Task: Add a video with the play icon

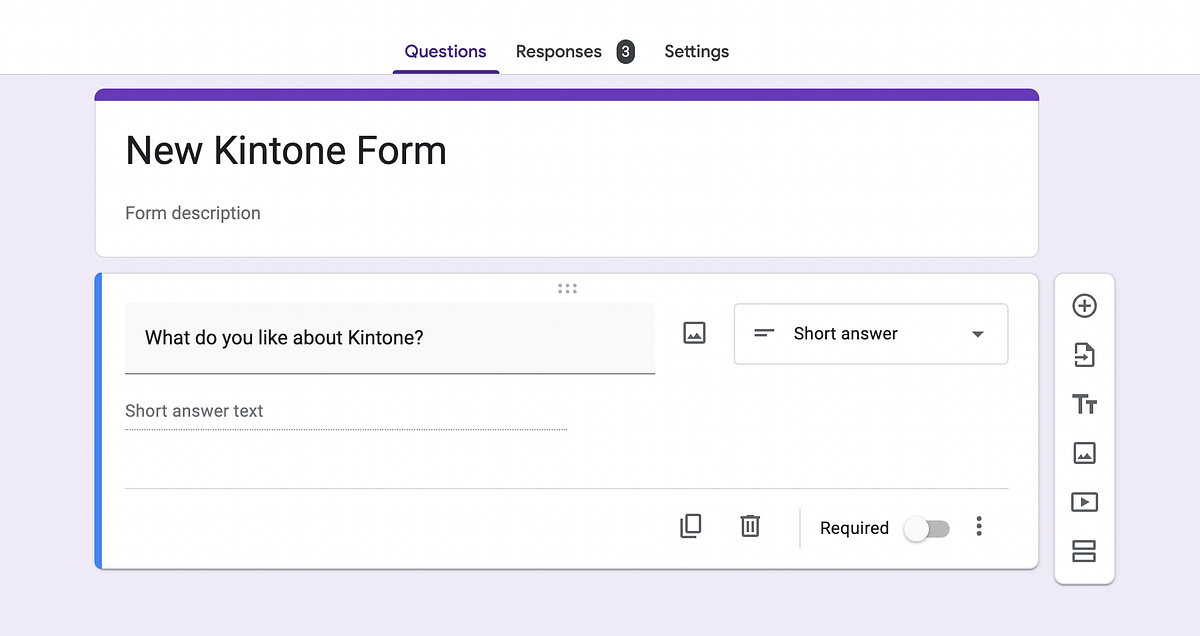Action: point(1085,502)
